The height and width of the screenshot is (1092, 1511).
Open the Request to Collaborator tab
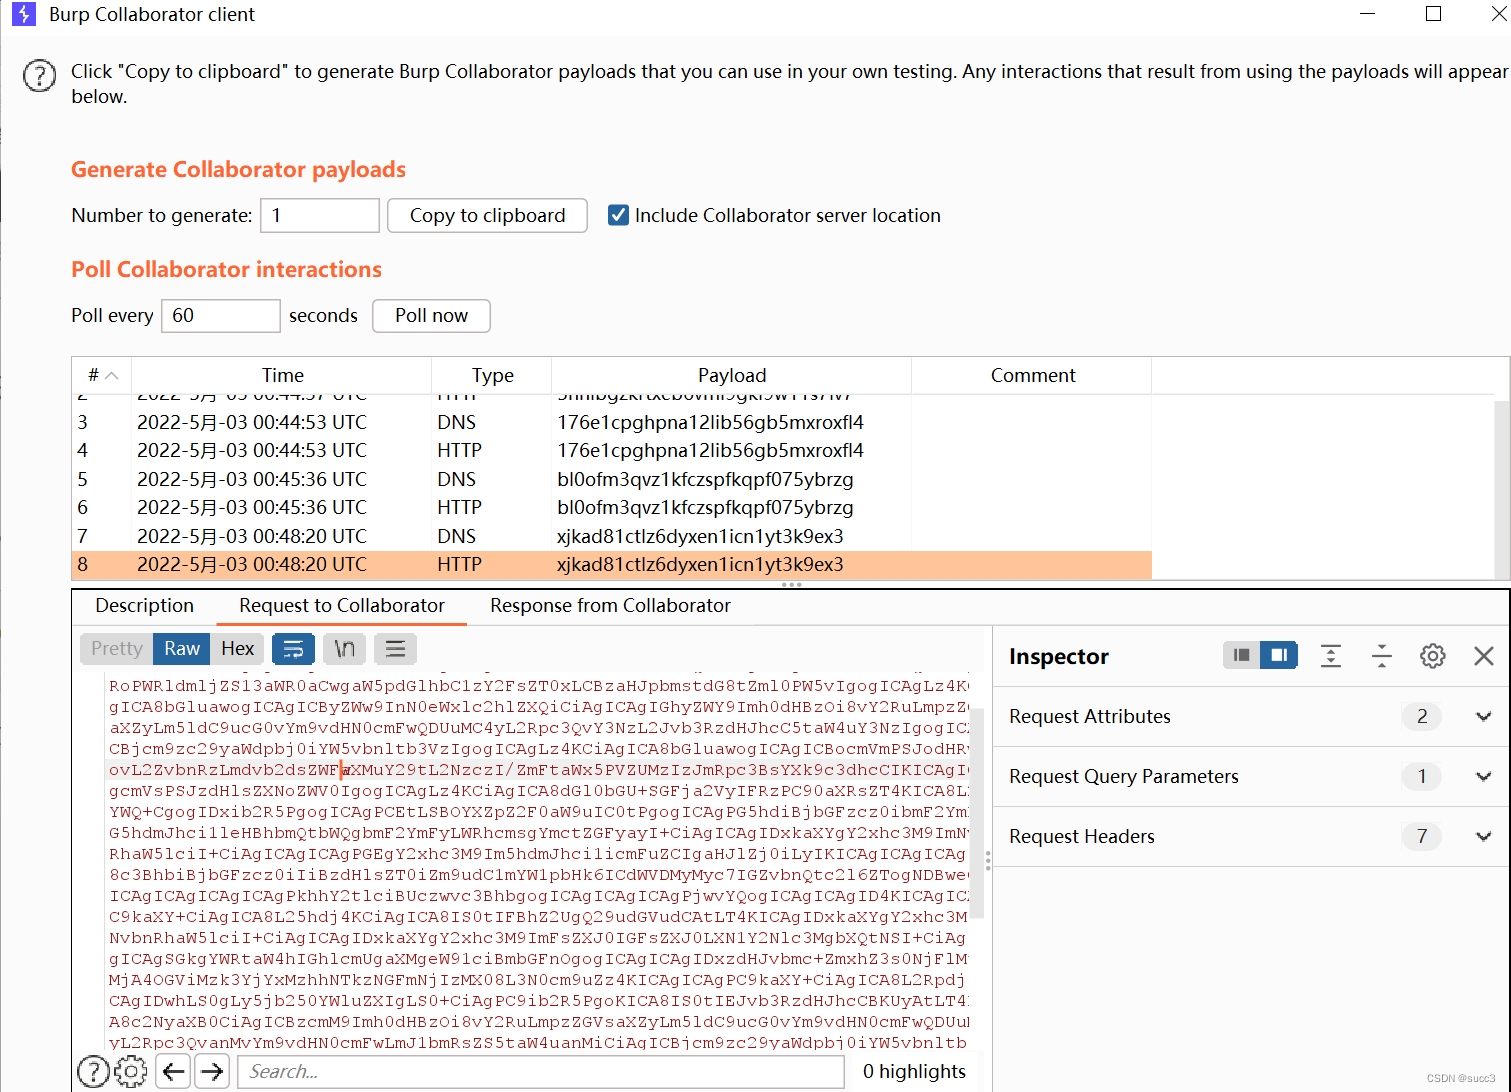[x=342, y=606]
